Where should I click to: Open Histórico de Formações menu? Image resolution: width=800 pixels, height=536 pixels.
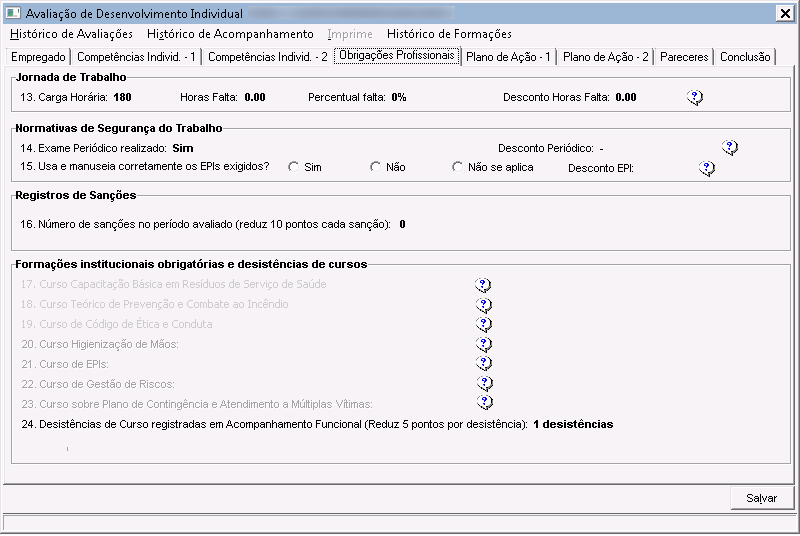coord(449,34)
